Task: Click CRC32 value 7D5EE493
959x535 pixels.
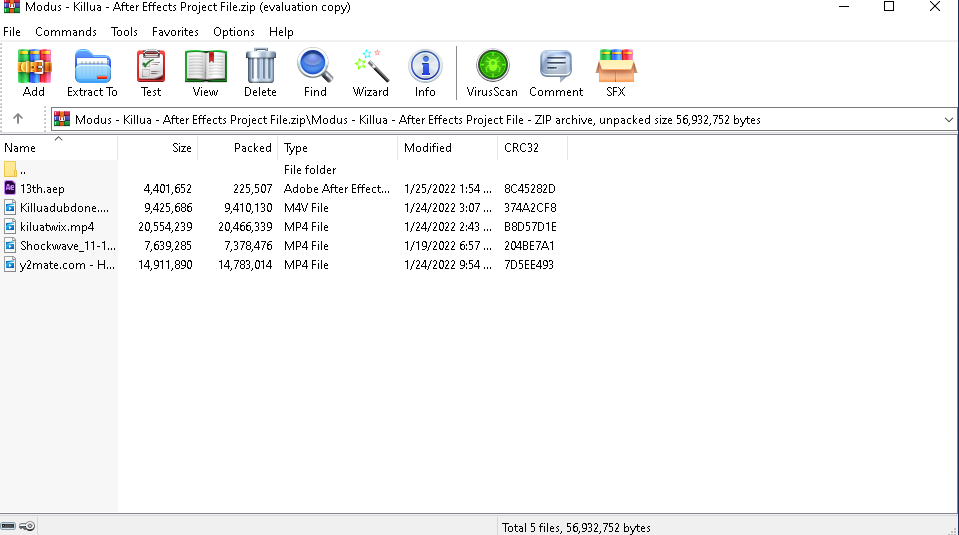Action: (x=529, y=265)
